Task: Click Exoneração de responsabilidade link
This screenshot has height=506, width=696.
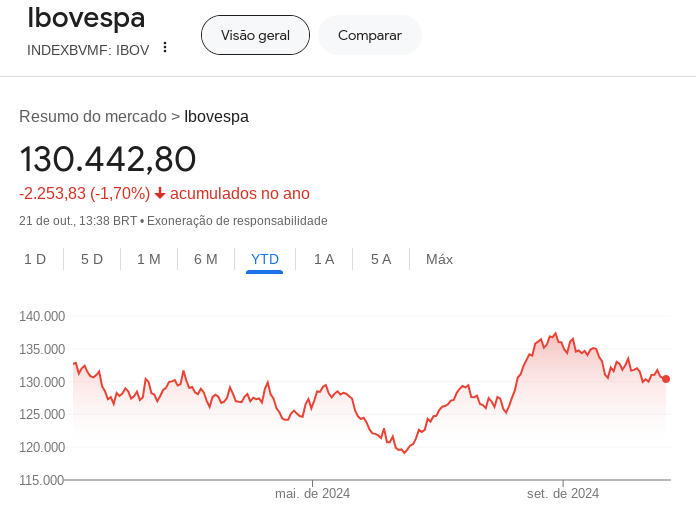Action: coord(237,221)
